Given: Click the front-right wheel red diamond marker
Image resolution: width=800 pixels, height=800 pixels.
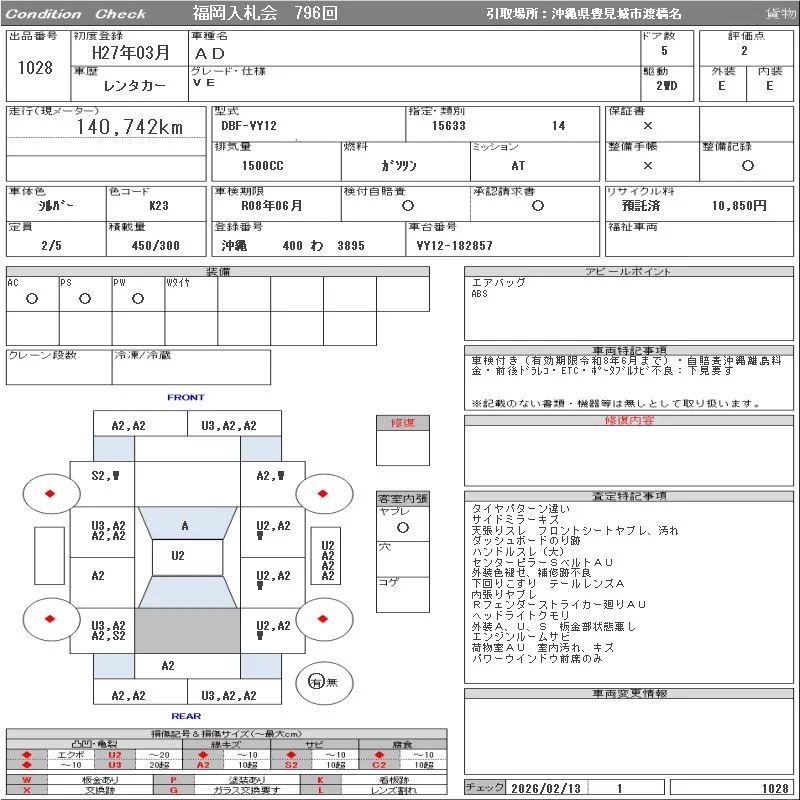Looking at the screenshot, I should pos(324,493).
